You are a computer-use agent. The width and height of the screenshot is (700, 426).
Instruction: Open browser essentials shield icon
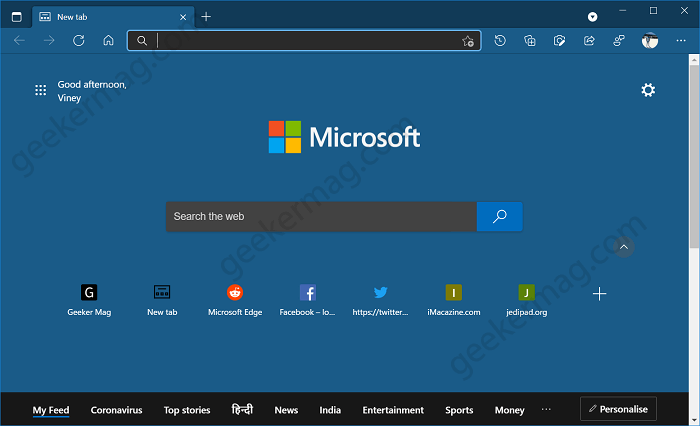pyautogui.click(x=559, y=41)
